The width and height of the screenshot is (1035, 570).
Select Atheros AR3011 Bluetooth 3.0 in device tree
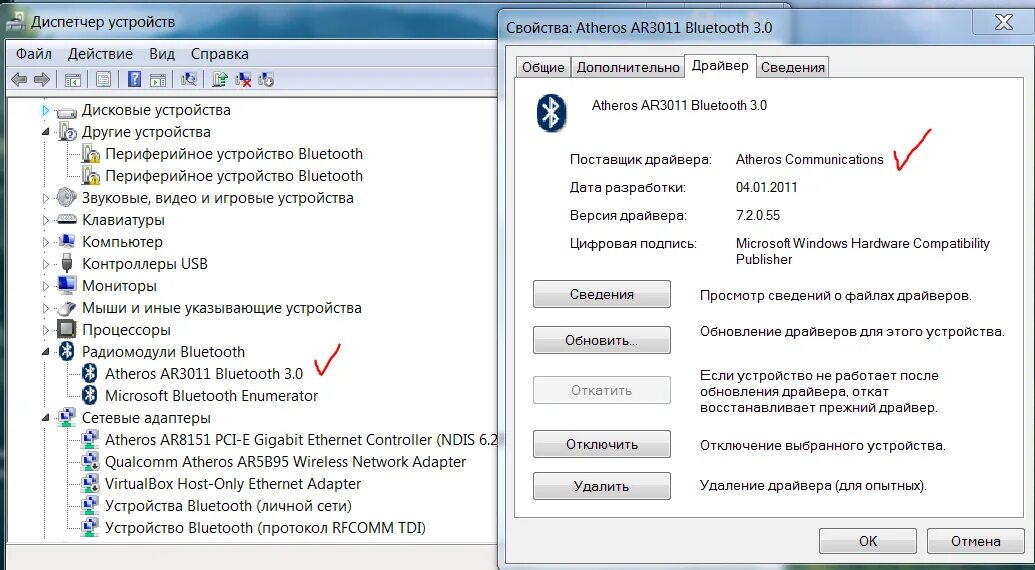[x=204, y=373]
